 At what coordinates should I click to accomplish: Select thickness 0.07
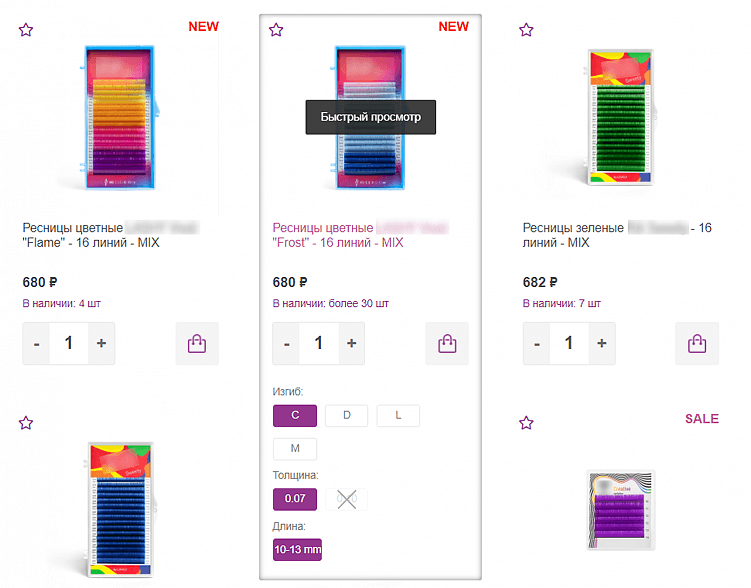(295, 499)
